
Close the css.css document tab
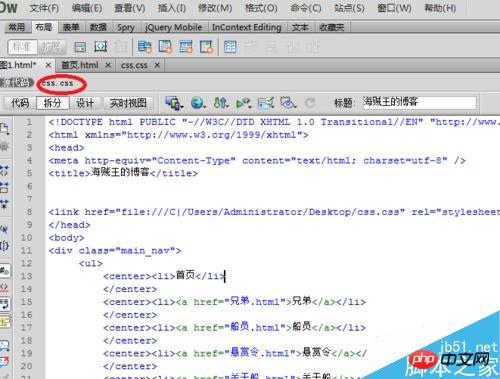[x=157, y=65]
